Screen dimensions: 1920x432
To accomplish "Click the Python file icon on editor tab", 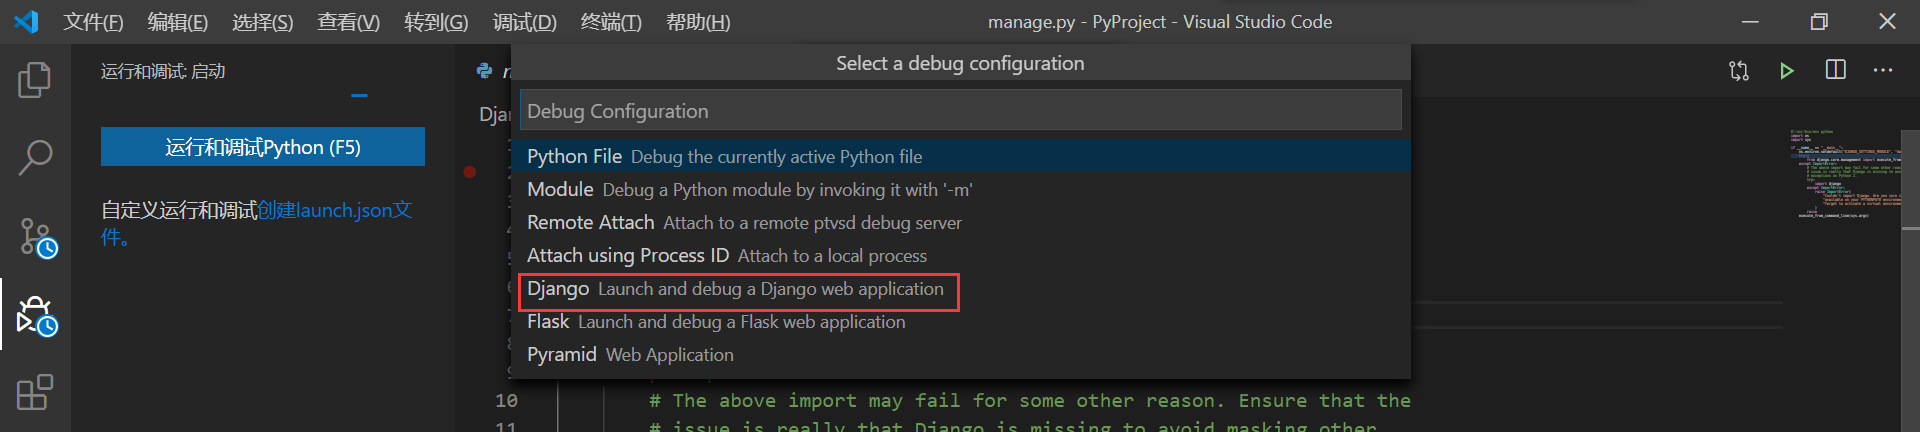I will pos(485,70).
